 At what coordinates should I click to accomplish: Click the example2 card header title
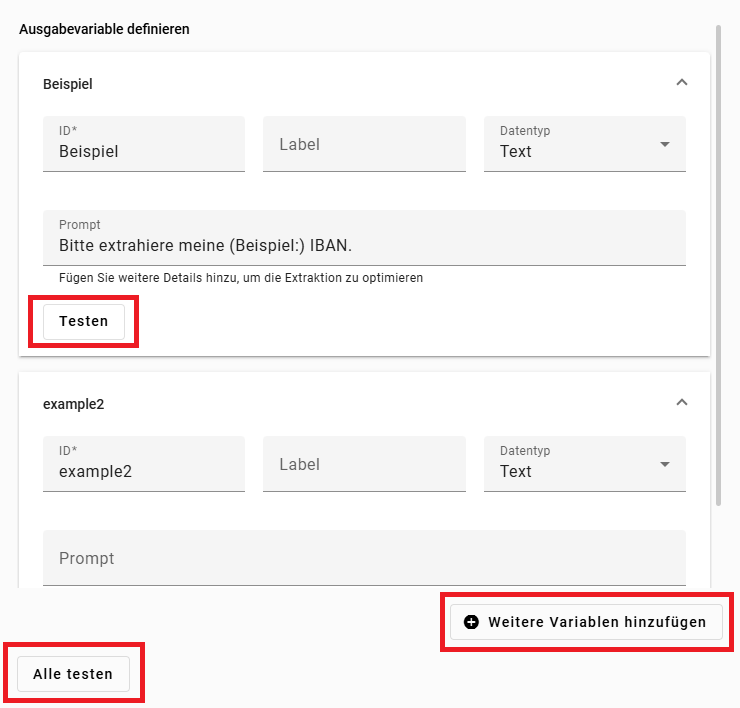click(x=74, y=404)
